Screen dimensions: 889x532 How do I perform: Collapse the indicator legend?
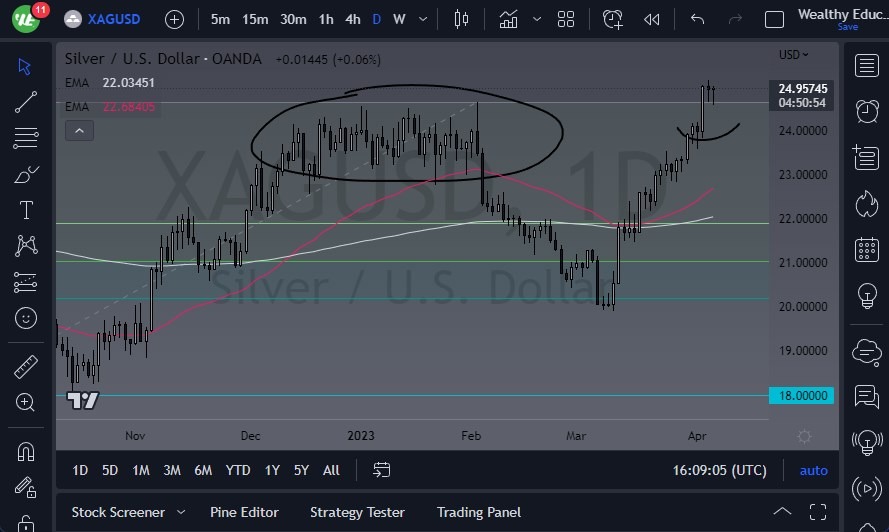[79, 131]
